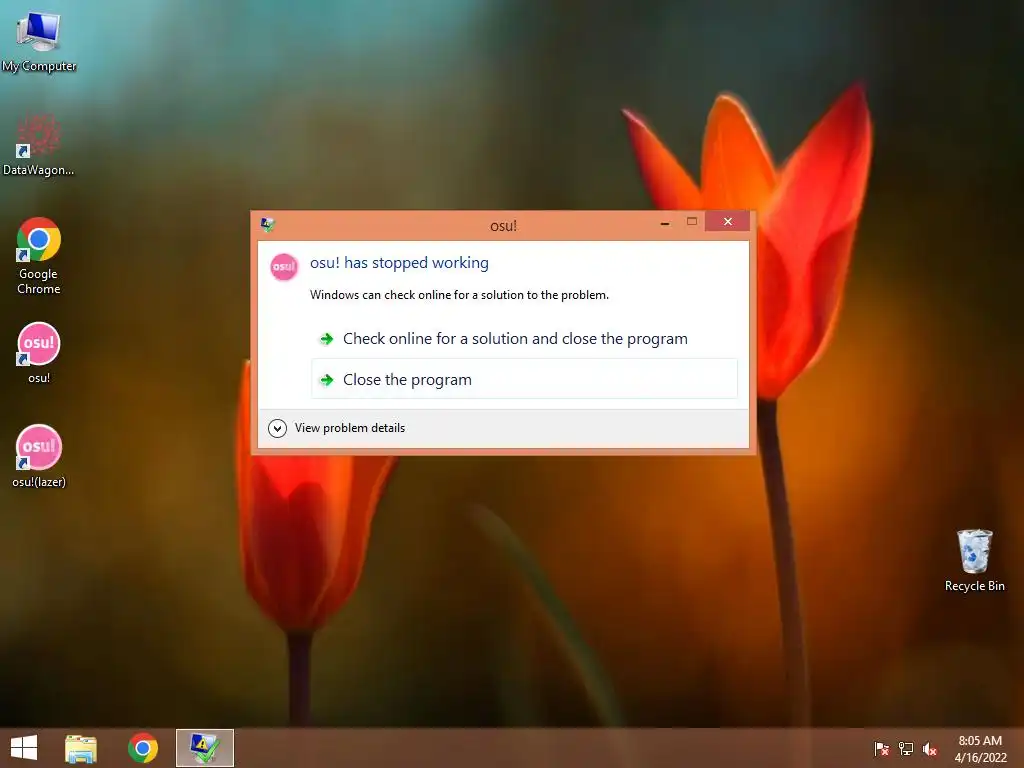Choose Close the program
This screenshot has width=1024, height=768.
click(x=524, y=379)
